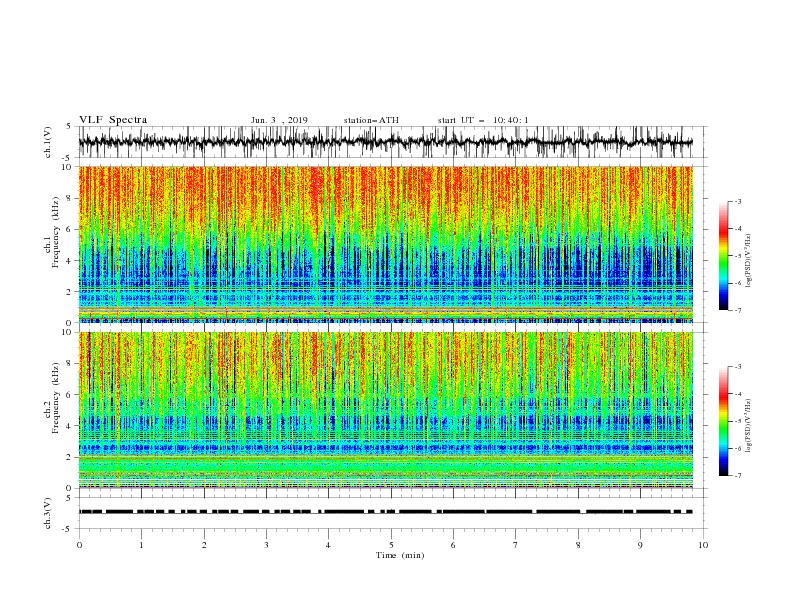Click inside the ch.1 spectrogram panel
Screen dimensions: 792x612
pos(385,244)
